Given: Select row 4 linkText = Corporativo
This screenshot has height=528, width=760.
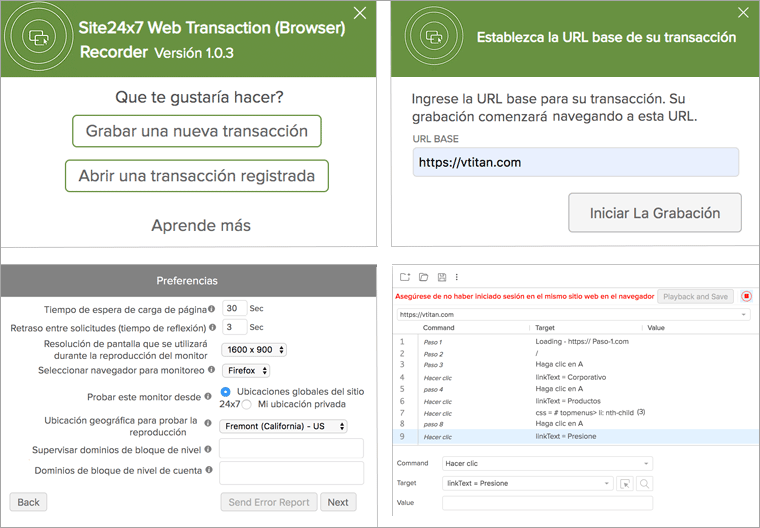Looking at the screenshot, I should coord(575,377).
